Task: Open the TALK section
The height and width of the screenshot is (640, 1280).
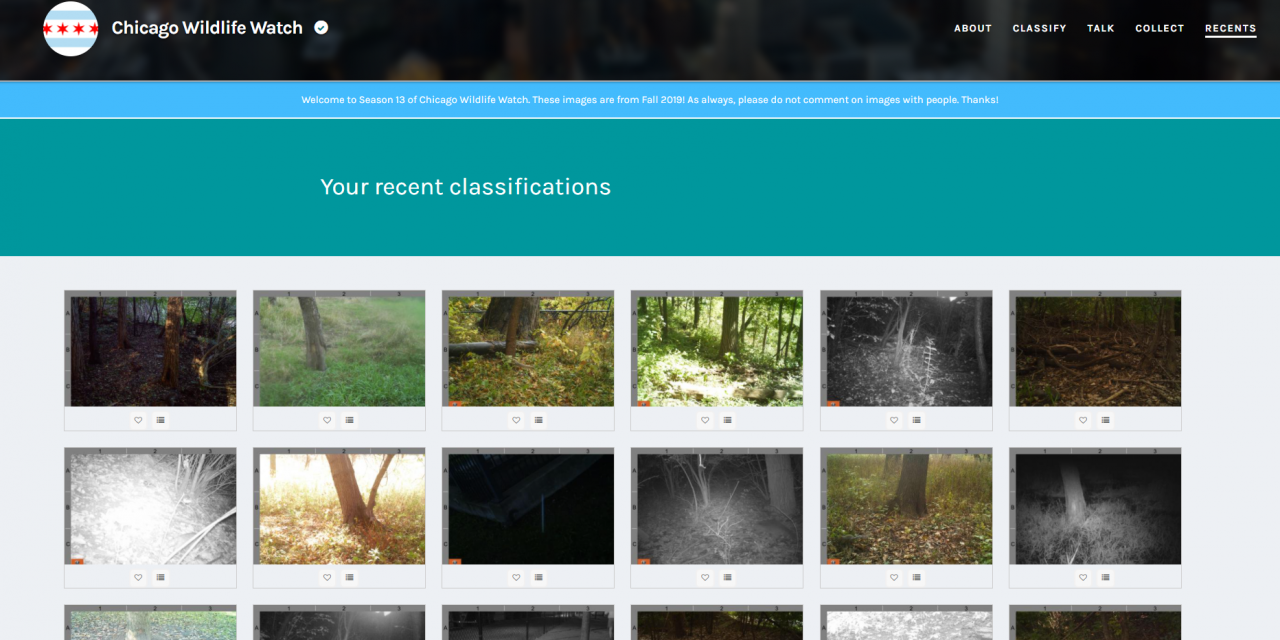Action: pyautogui.click(x=1101, y=28)
